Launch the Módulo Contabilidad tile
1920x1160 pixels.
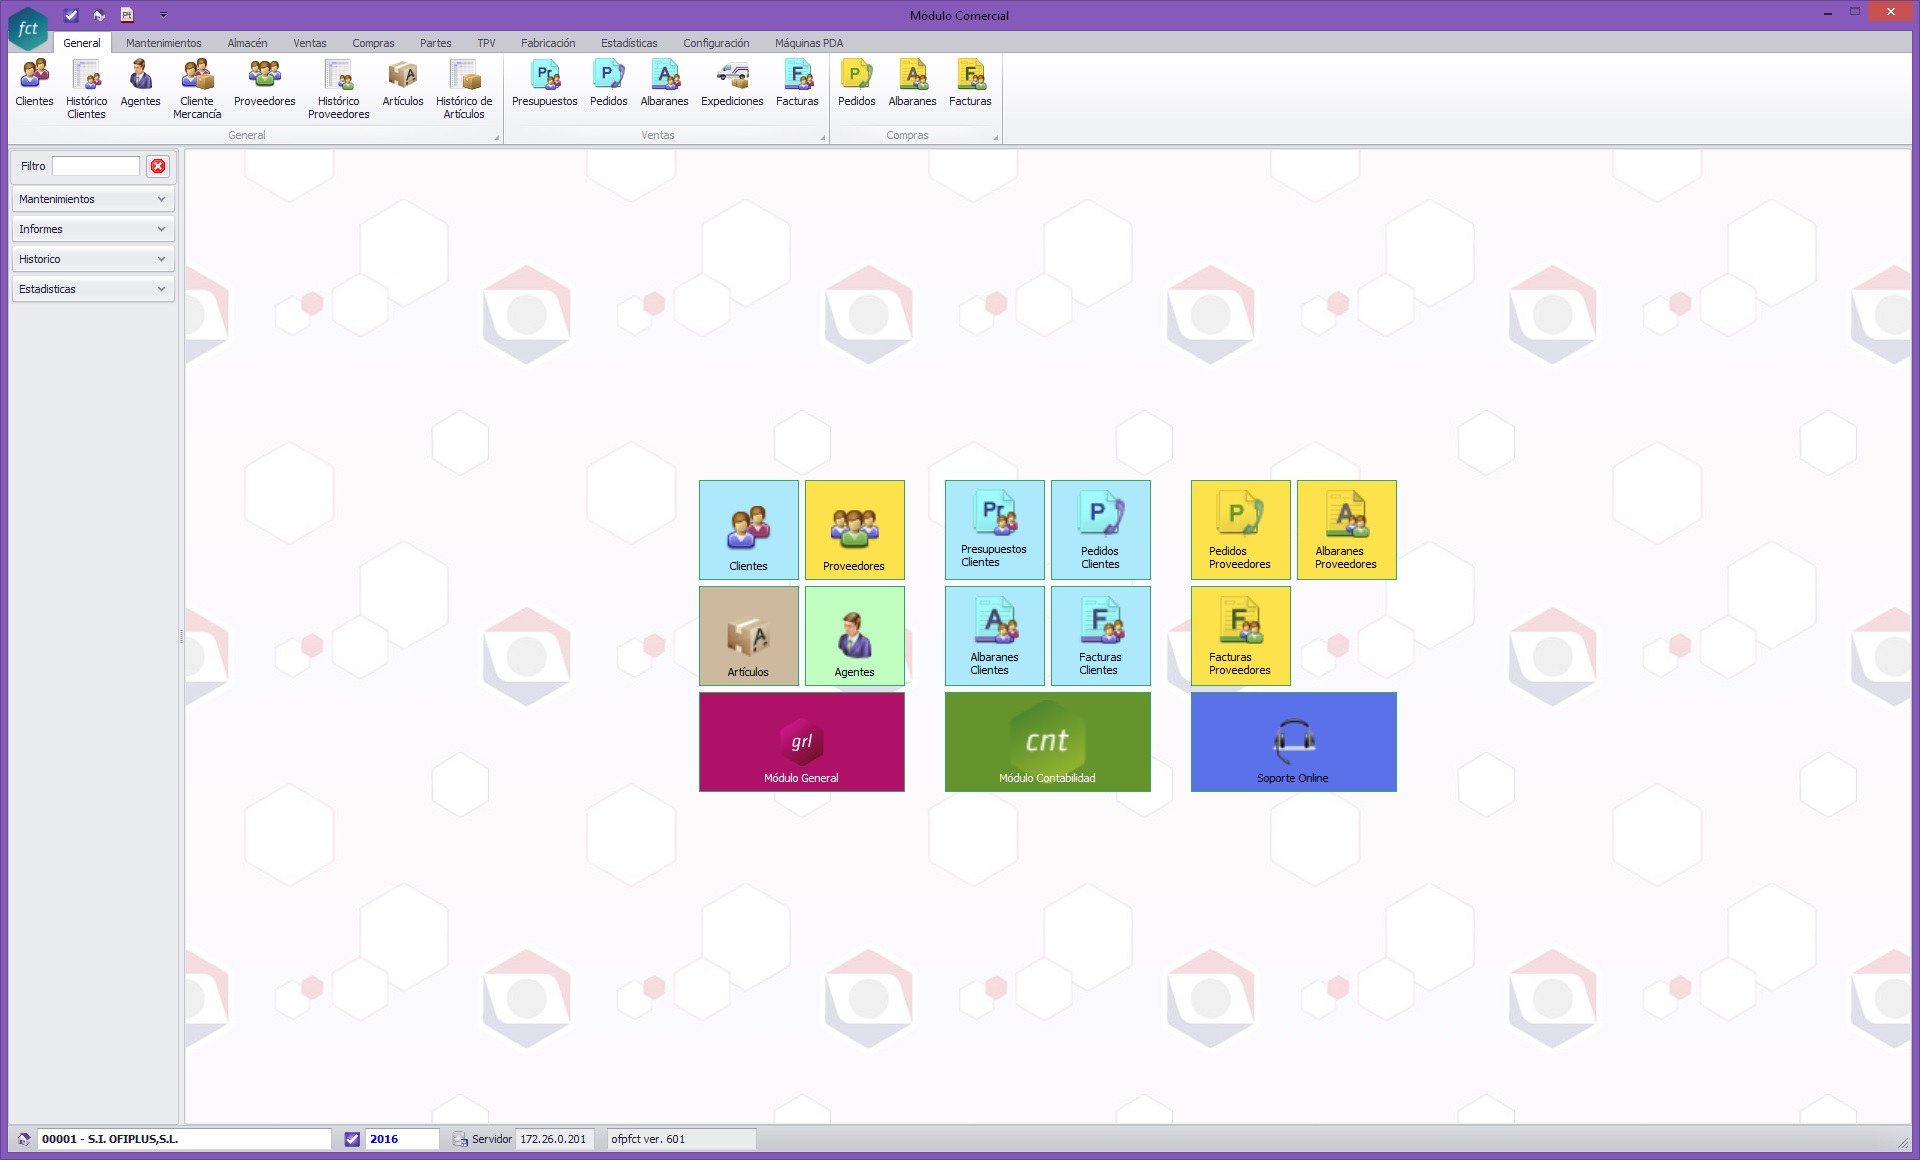point(1047,742)
